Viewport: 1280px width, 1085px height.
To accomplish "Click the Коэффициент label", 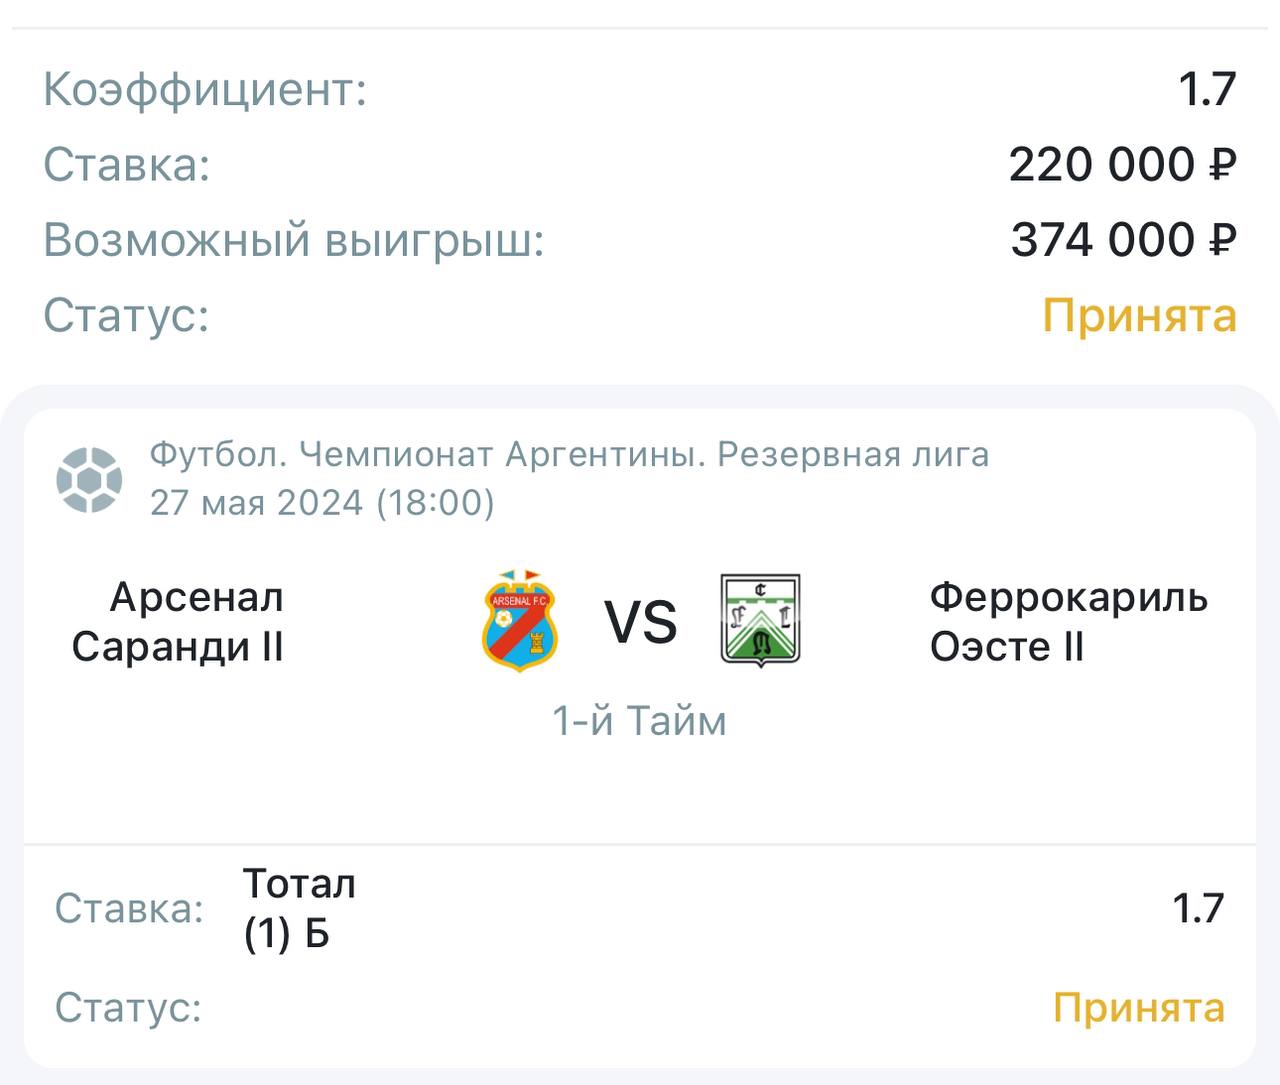I will 205,89.
